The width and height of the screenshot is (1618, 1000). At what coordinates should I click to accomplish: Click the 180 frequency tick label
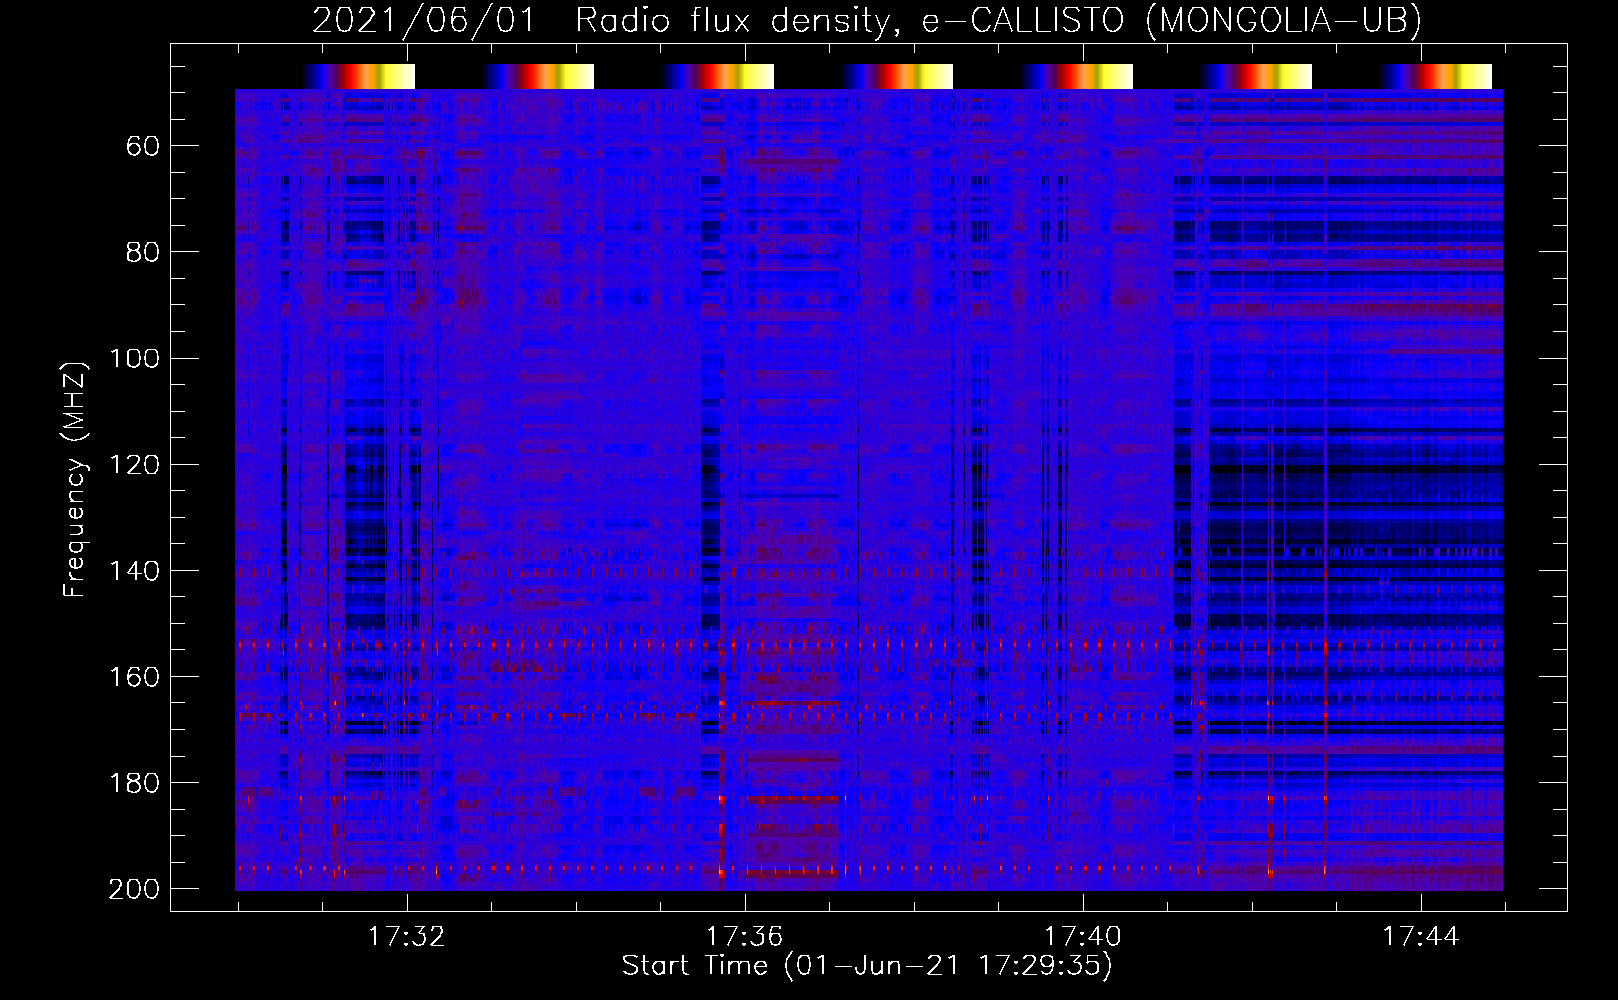point(134,783)
